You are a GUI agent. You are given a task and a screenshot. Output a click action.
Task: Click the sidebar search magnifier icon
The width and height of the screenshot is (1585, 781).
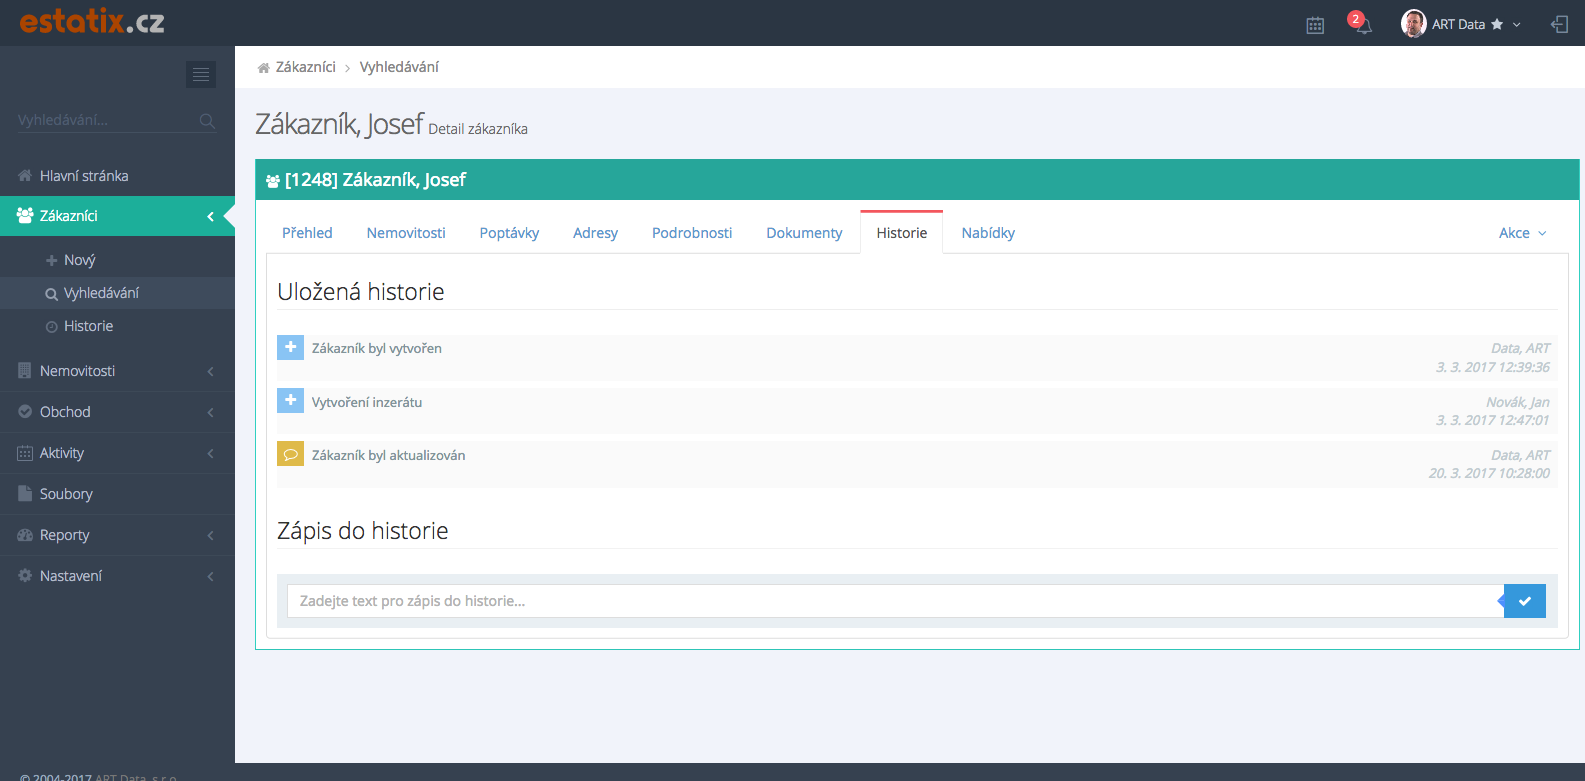coord(207,121)
